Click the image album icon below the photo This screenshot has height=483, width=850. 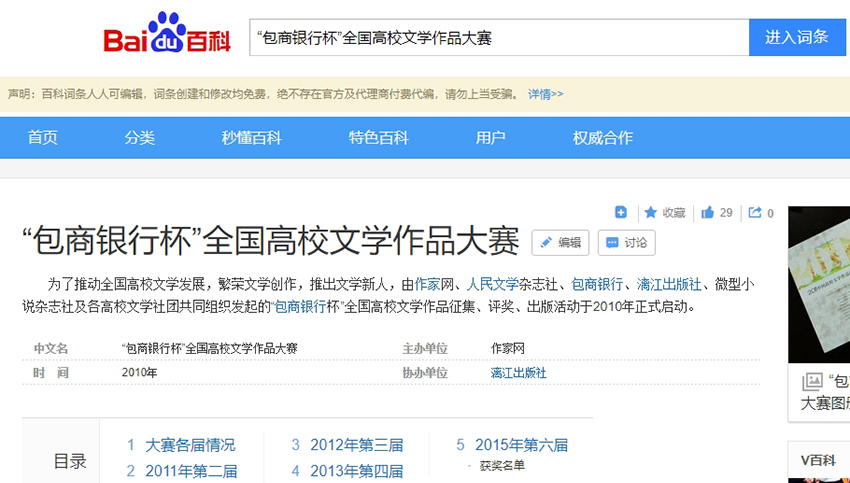pyautogui.click(x=812, y=382)
